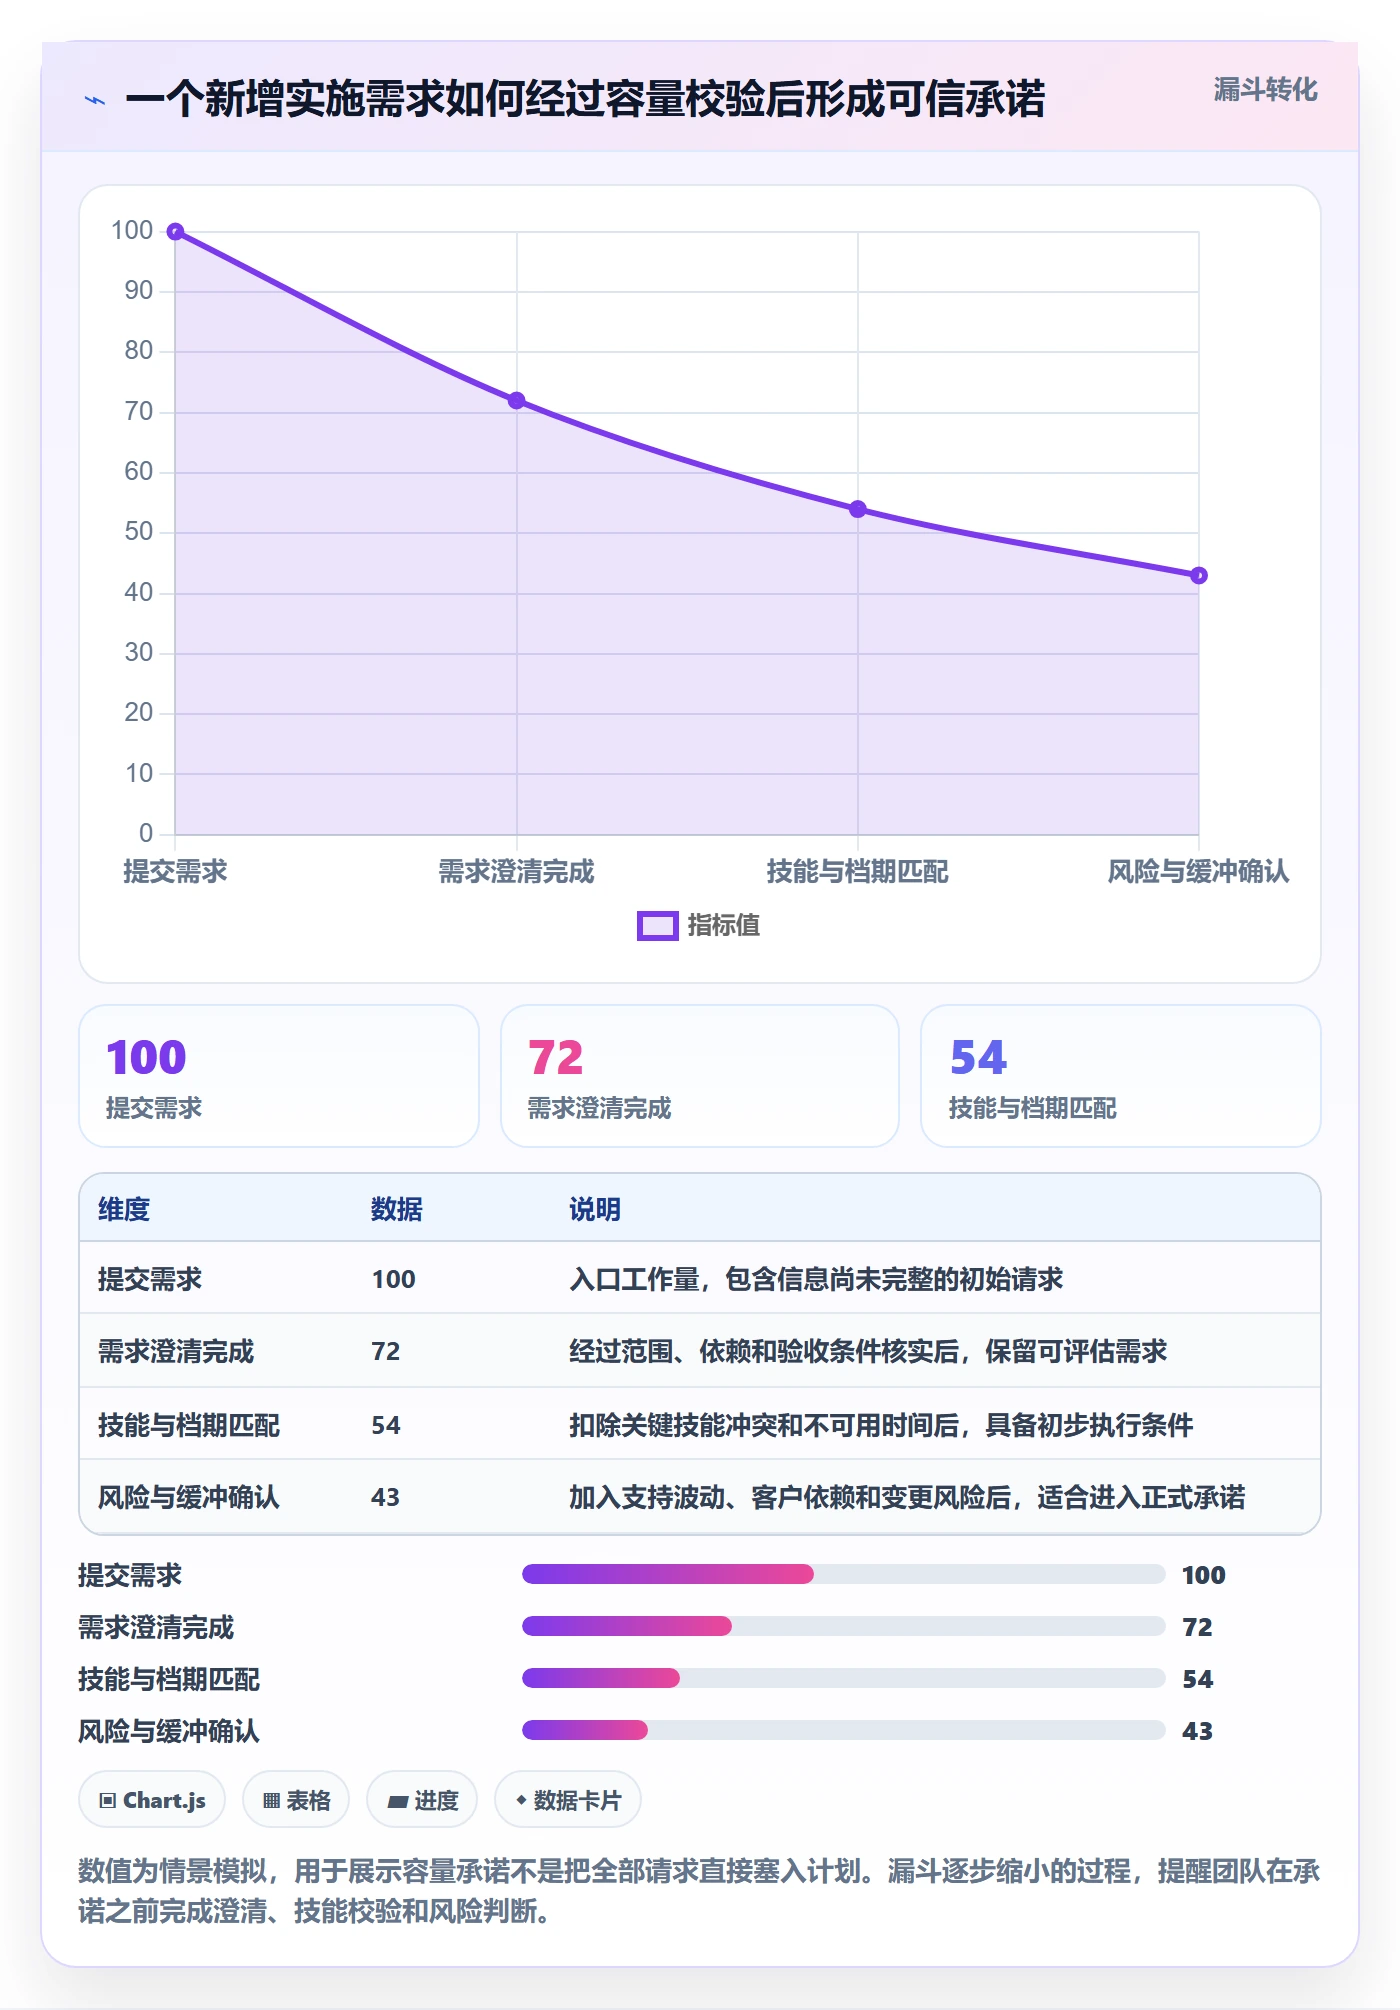Image resolution: width=1400 pixels, height=2010 pixels.
Task: Open the 100 提交需求 data card
Action: 279,1076
